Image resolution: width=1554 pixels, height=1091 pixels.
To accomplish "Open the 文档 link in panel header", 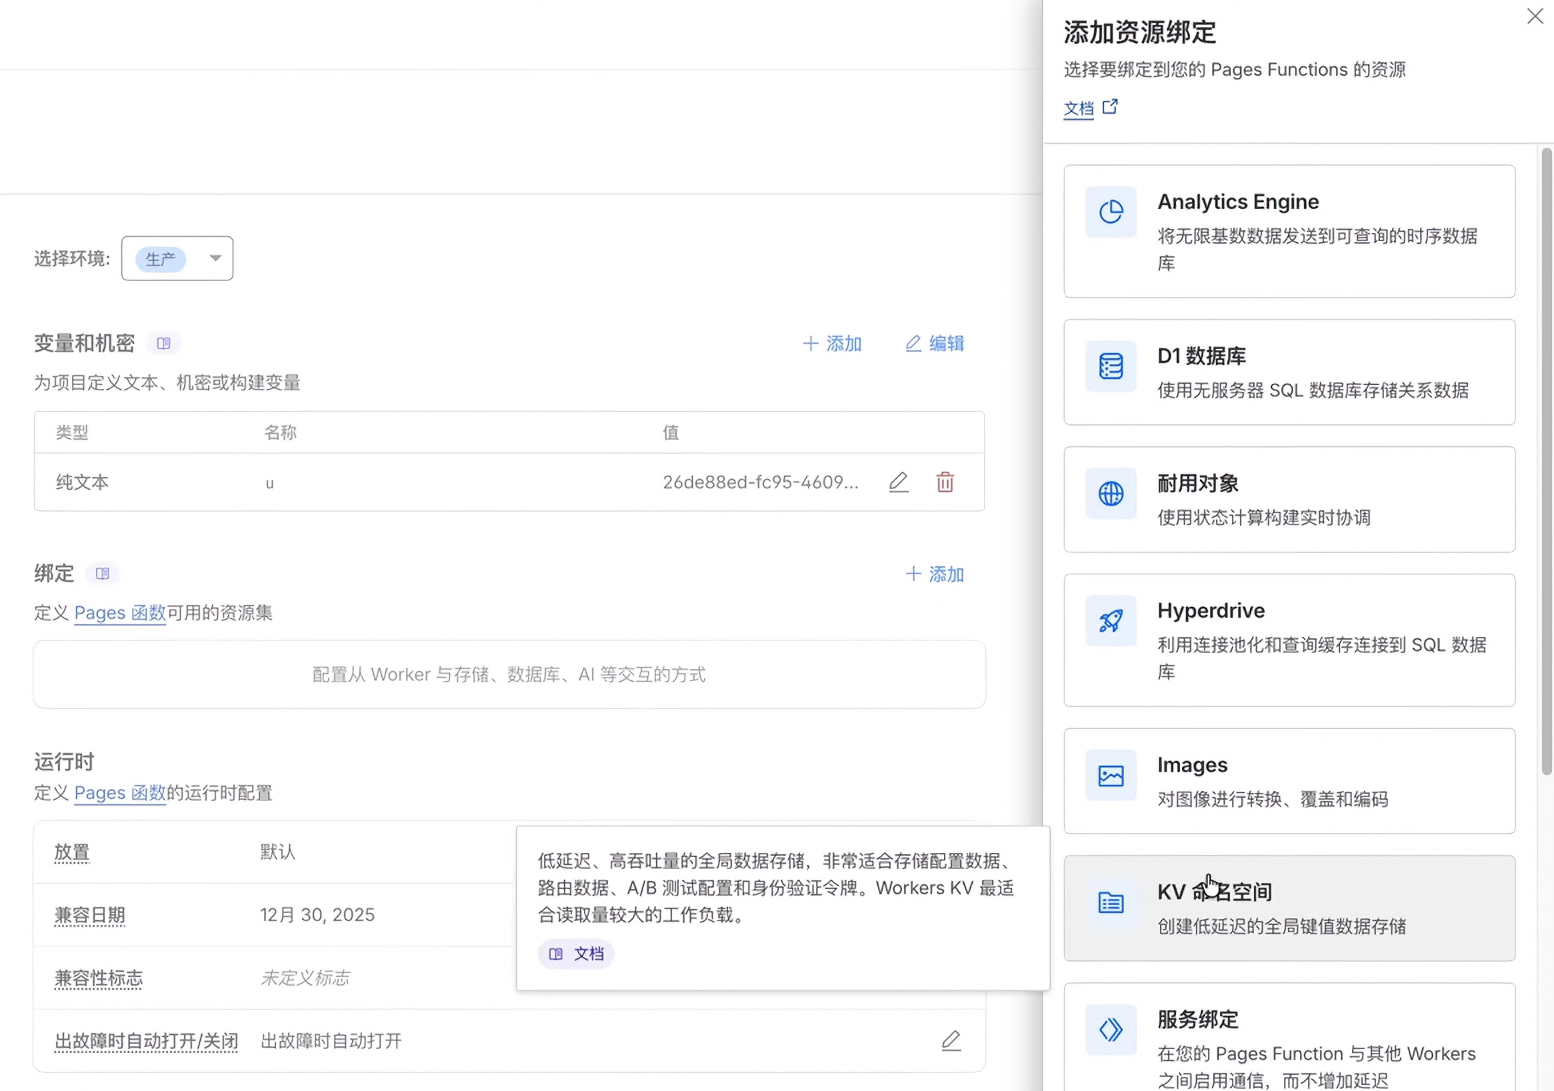I will (x=1079, y=108).
